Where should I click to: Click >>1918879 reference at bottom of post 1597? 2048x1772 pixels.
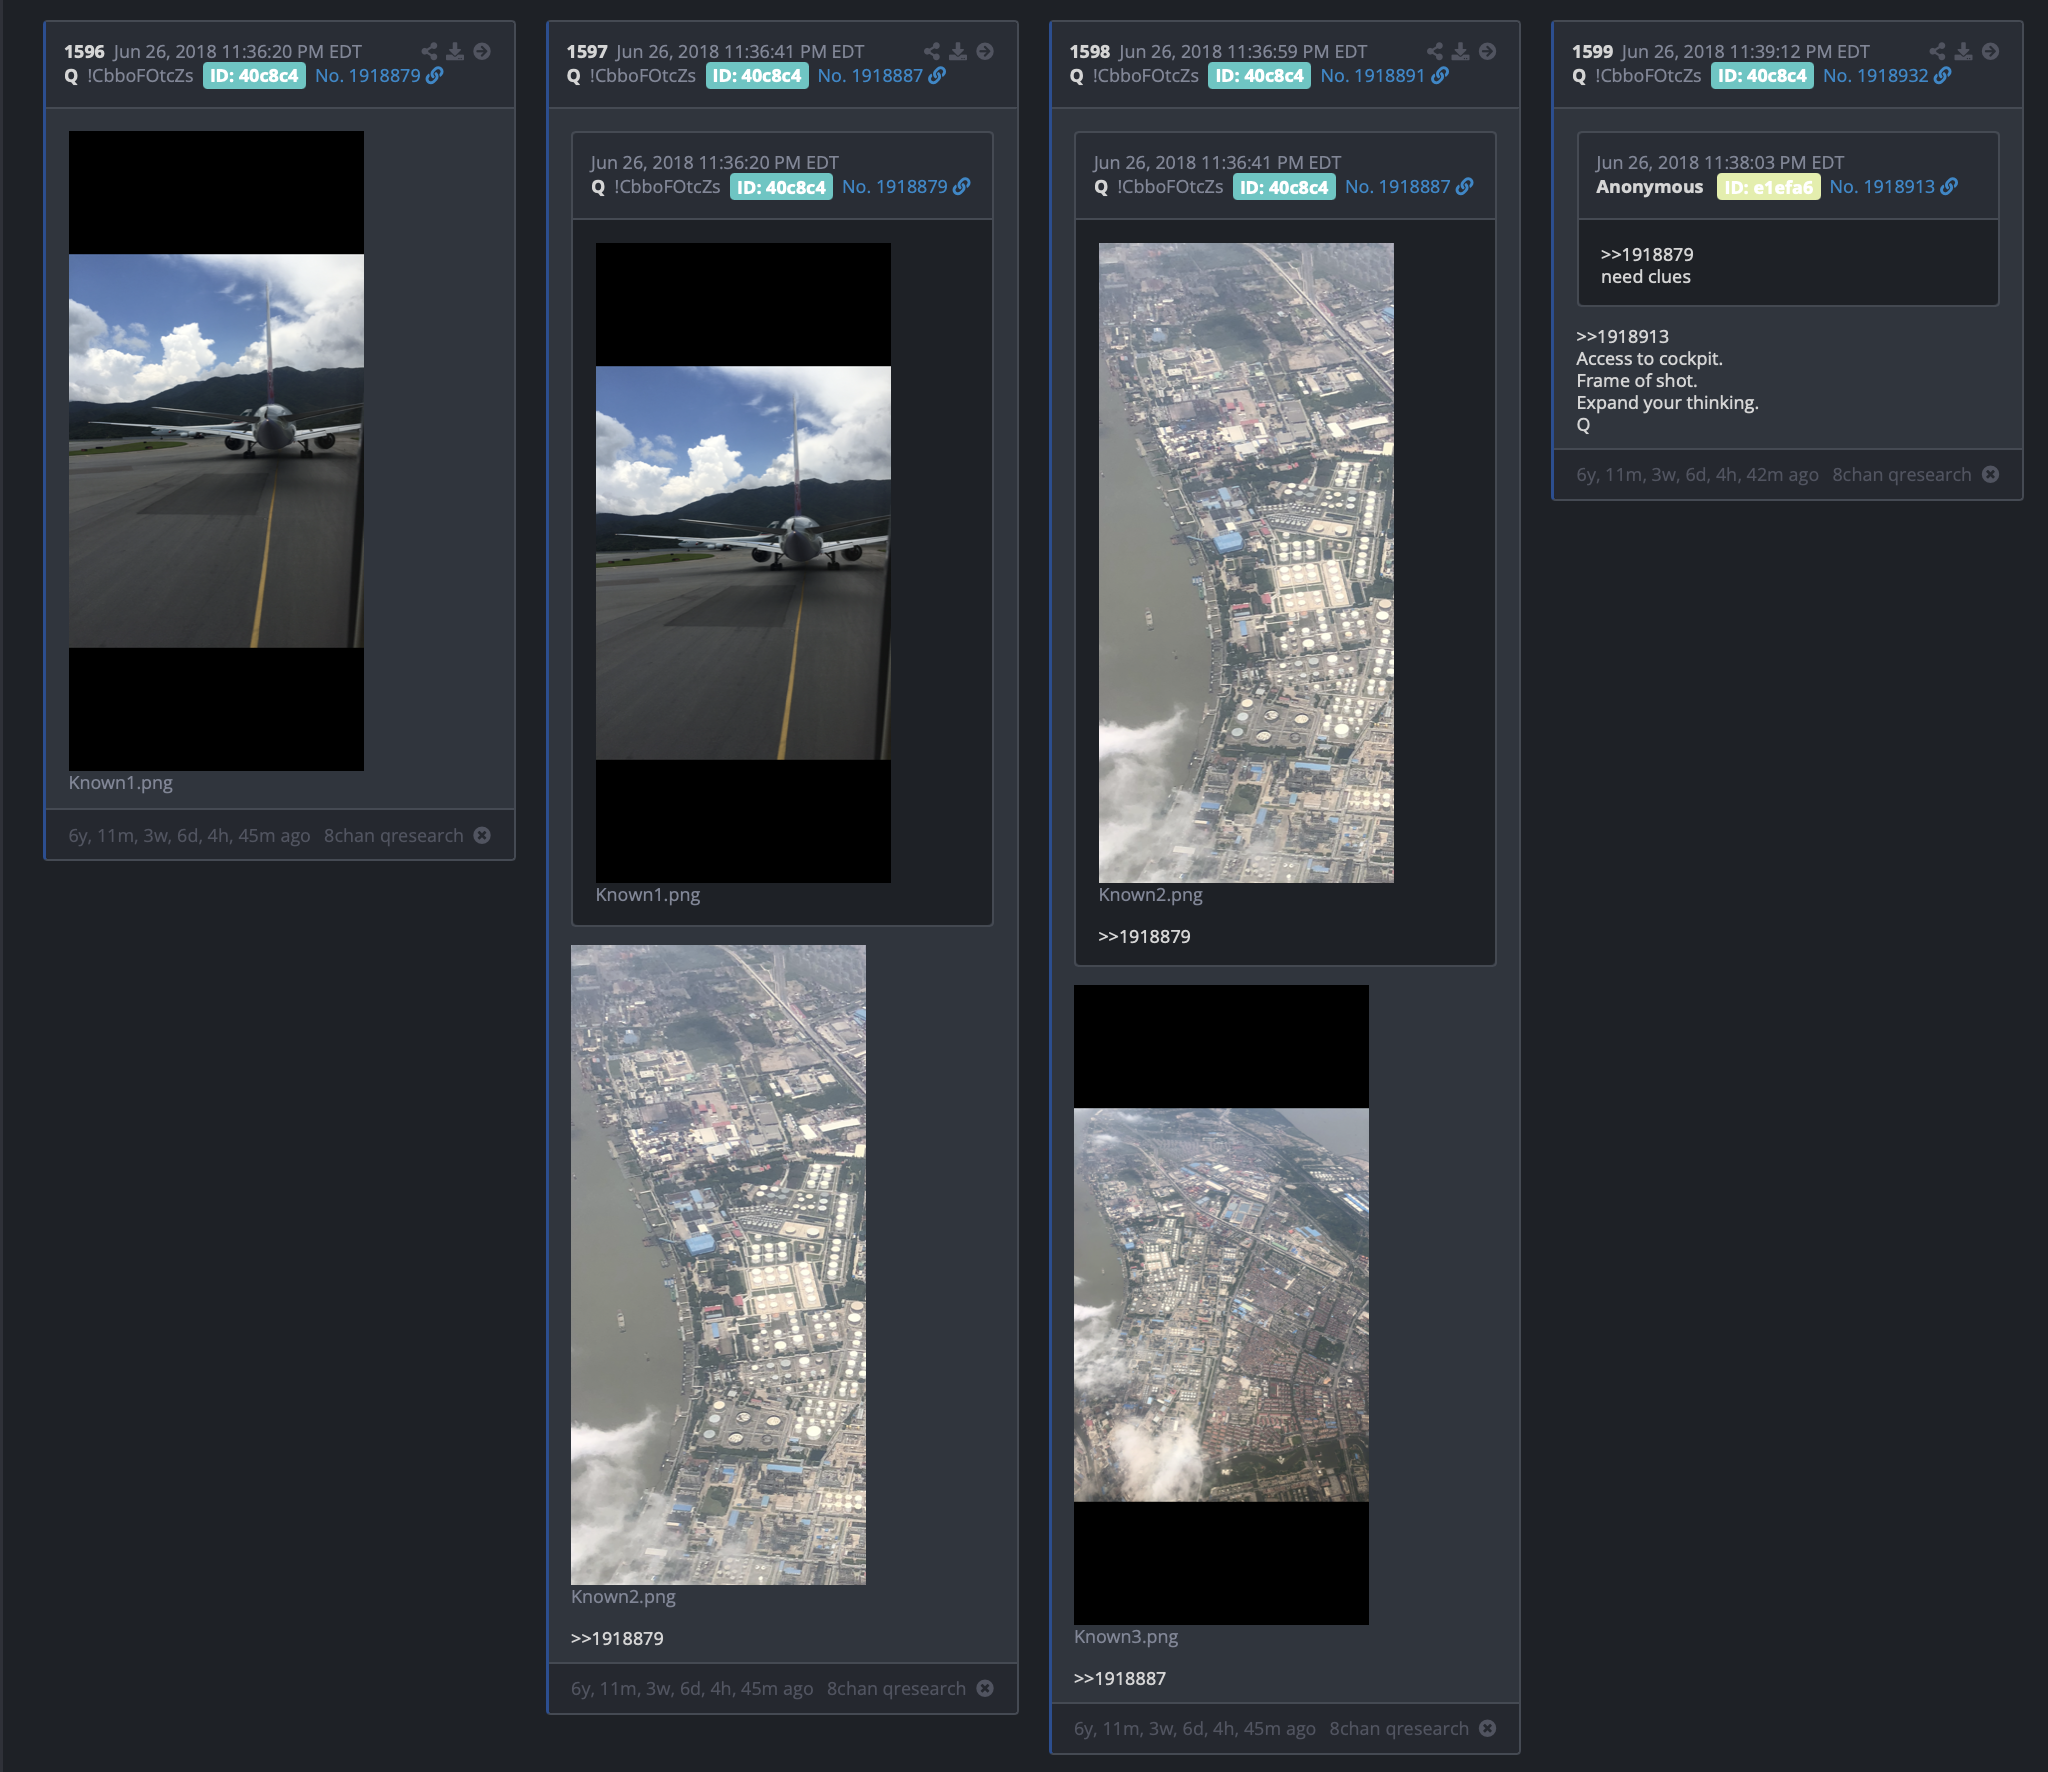[617, 1639]
